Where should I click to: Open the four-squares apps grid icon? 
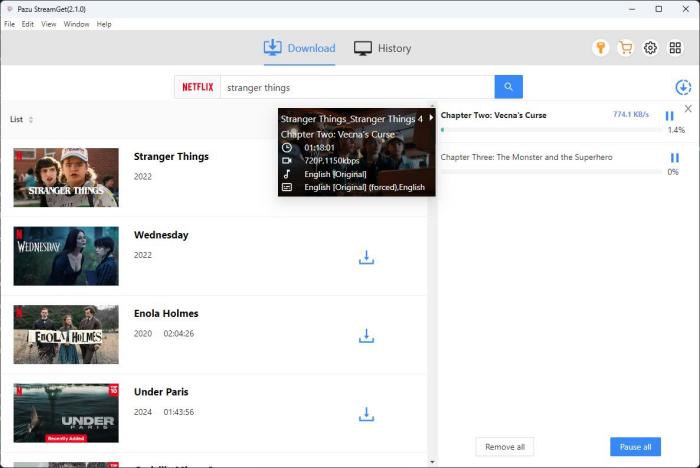[x=675, y=48]
